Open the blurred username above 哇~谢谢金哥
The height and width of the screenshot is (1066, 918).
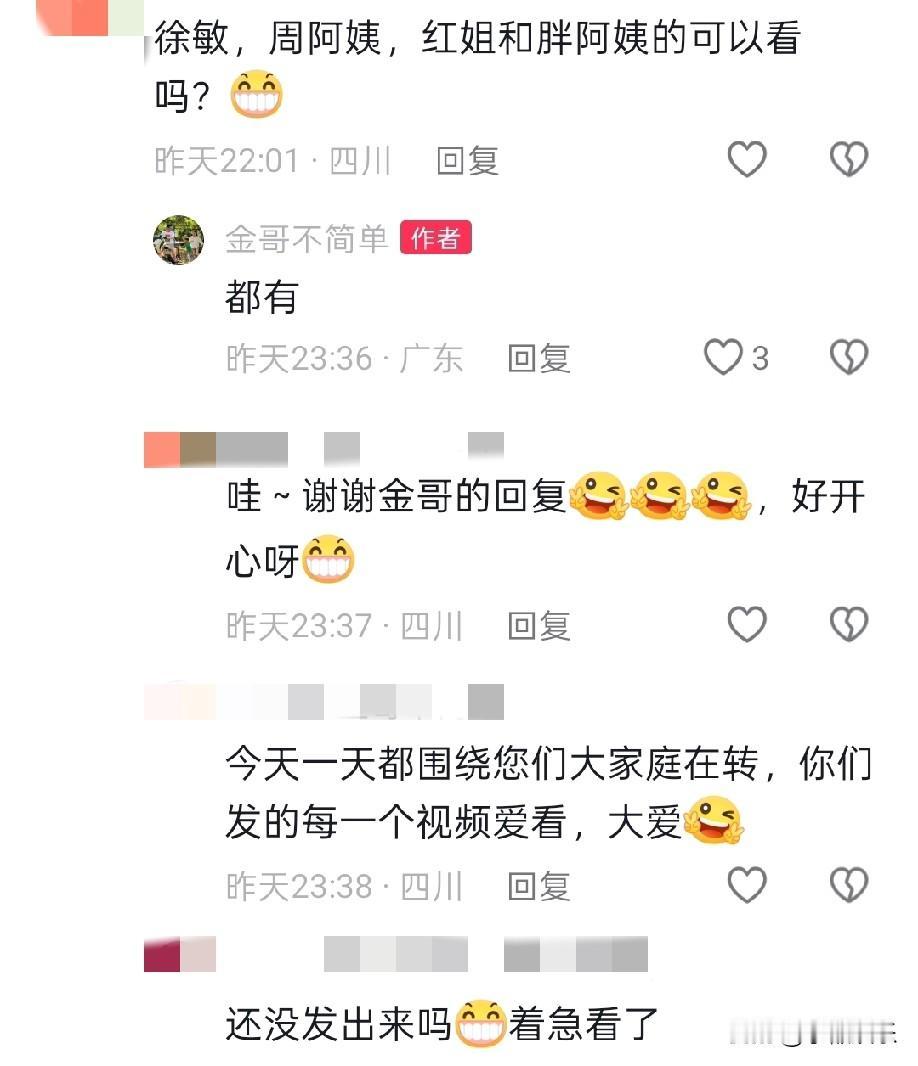coord(324,449)
